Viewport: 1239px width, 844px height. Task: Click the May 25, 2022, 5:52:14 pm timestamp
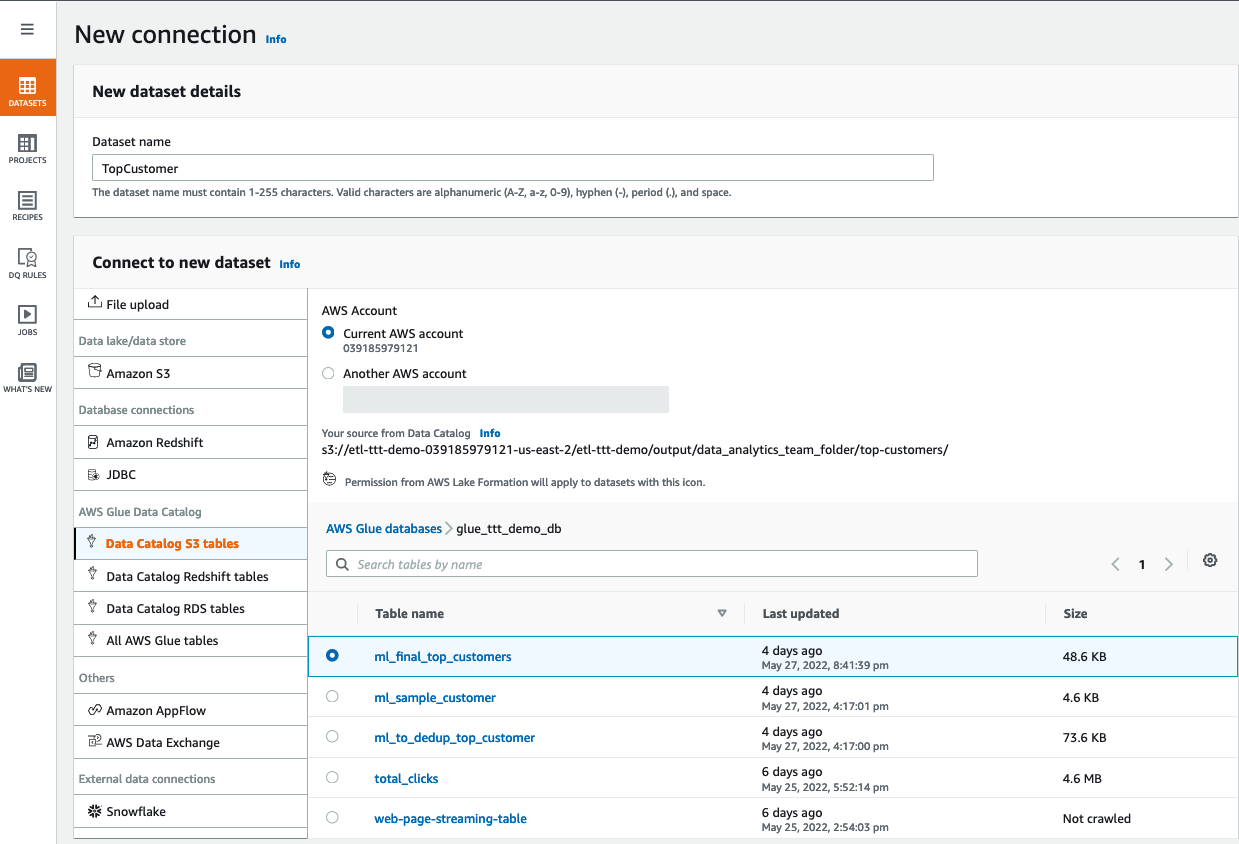825,786
